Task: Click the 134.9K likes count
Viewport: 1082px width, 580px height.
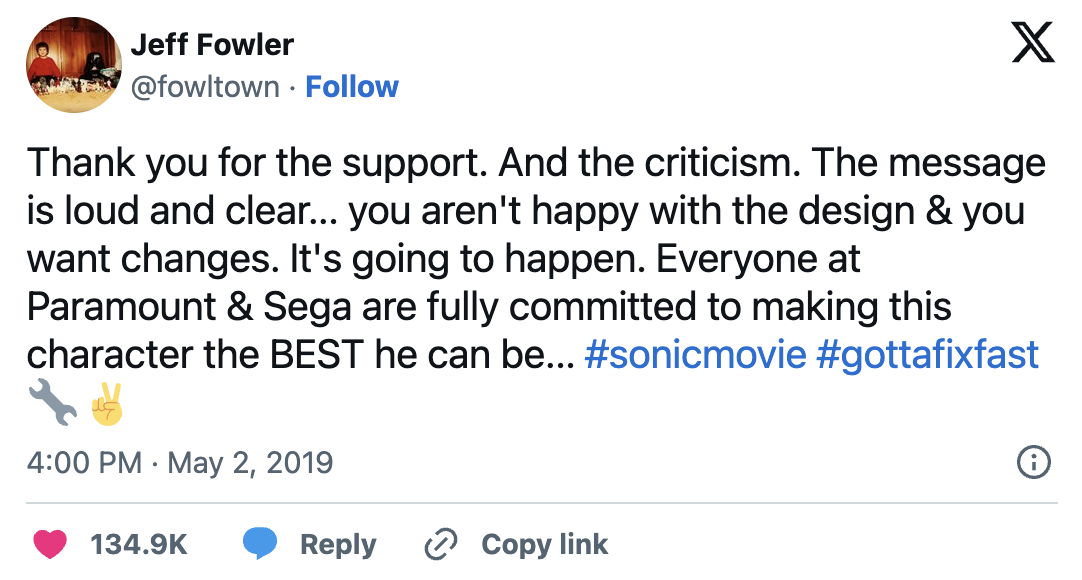Action: [139, 544]
